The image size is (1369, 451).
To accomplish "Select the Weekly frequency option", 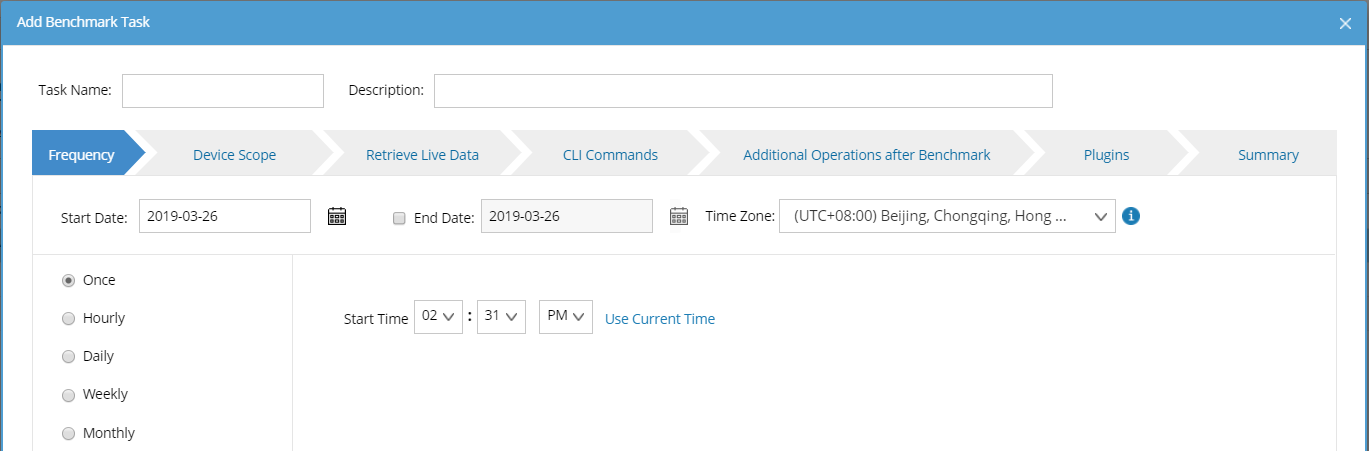I will click(x=69, y=395).
